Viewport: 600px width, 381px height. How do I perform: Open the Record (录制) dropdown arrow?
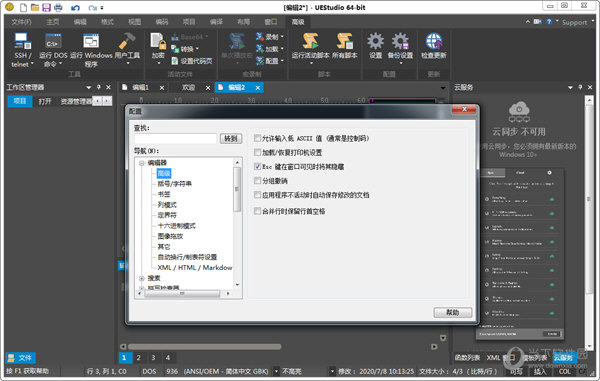(x=282, y=37)
